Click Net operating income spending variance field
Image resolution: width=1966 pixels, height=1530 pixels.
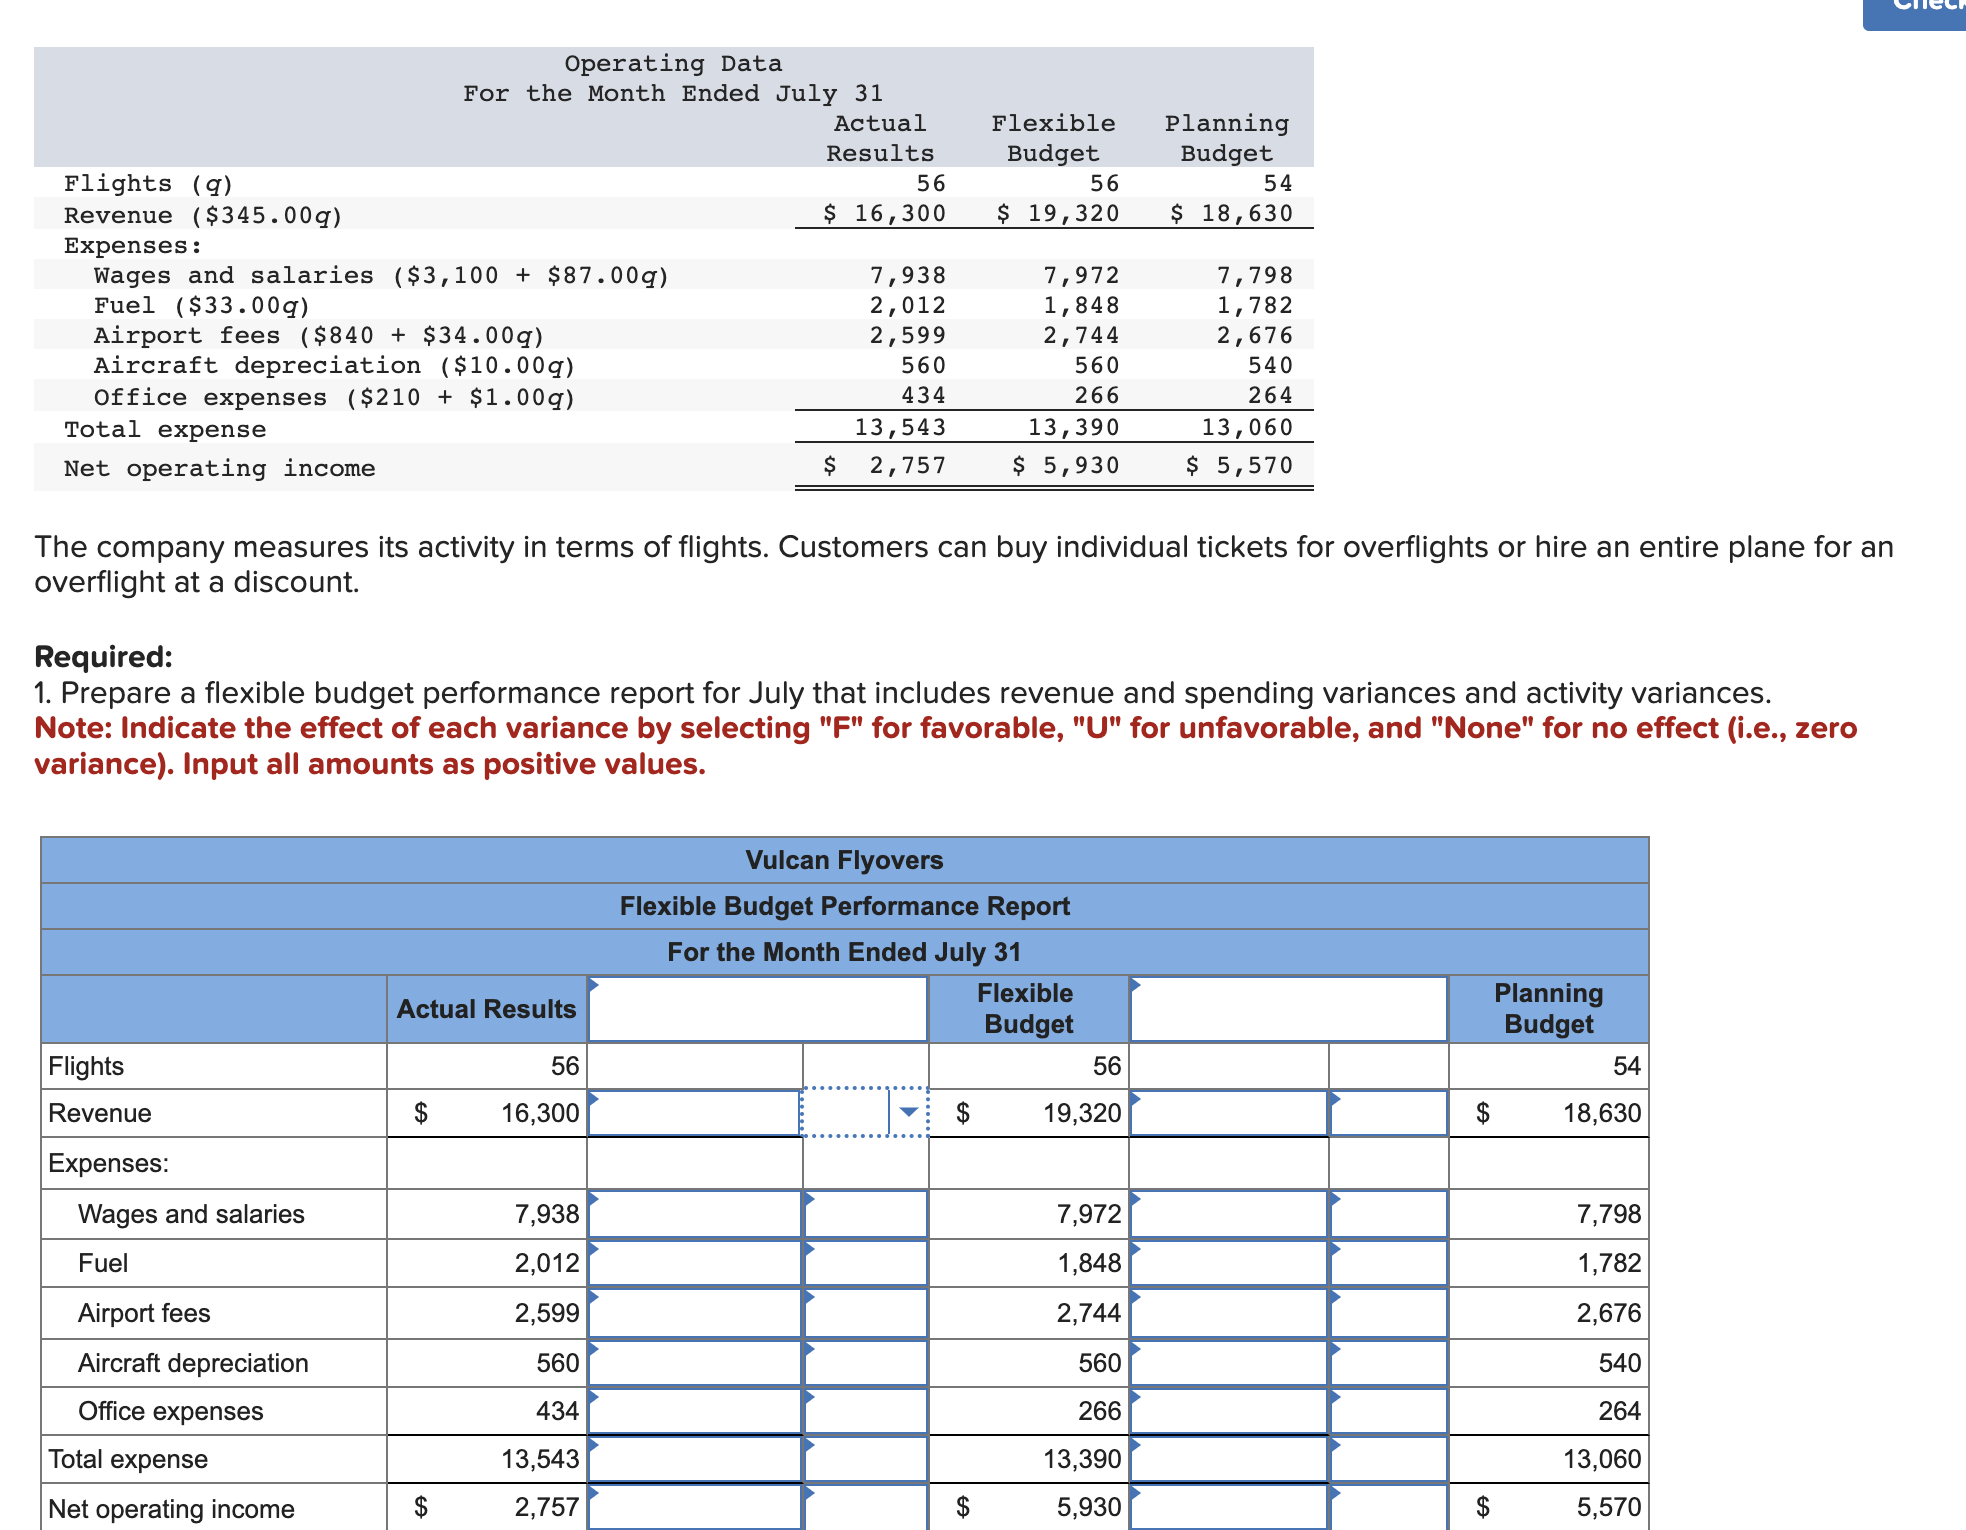tap(694, 1507)
